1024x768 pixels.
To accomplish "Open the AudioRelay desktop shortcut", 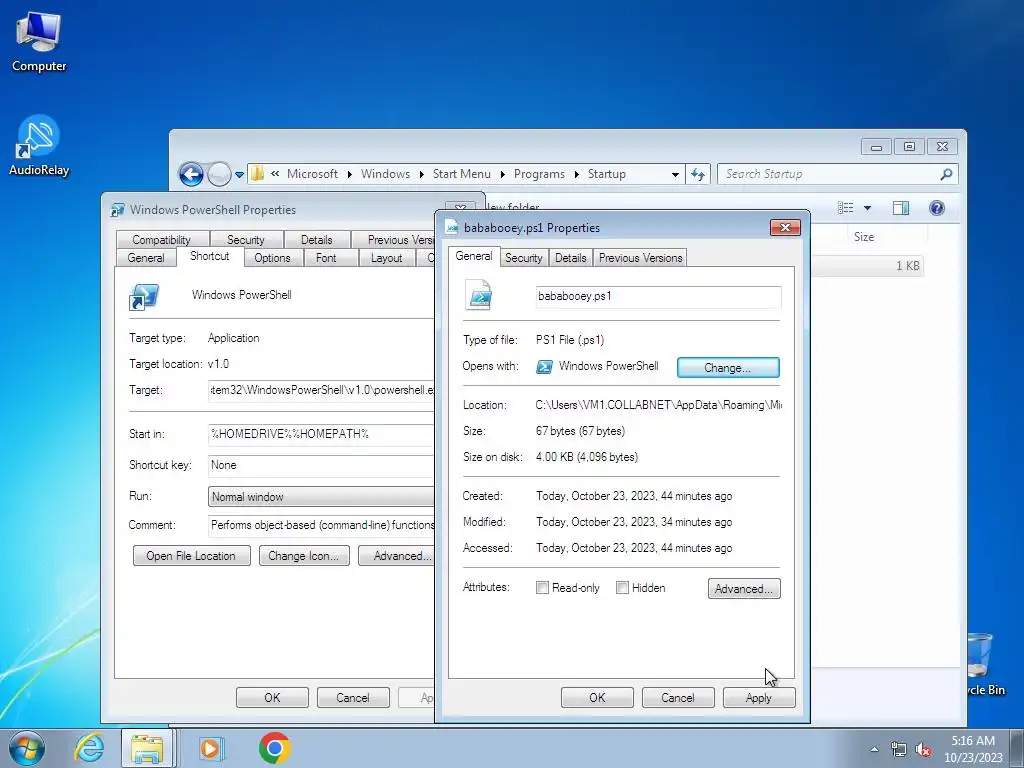I will [x=39, y=146].
